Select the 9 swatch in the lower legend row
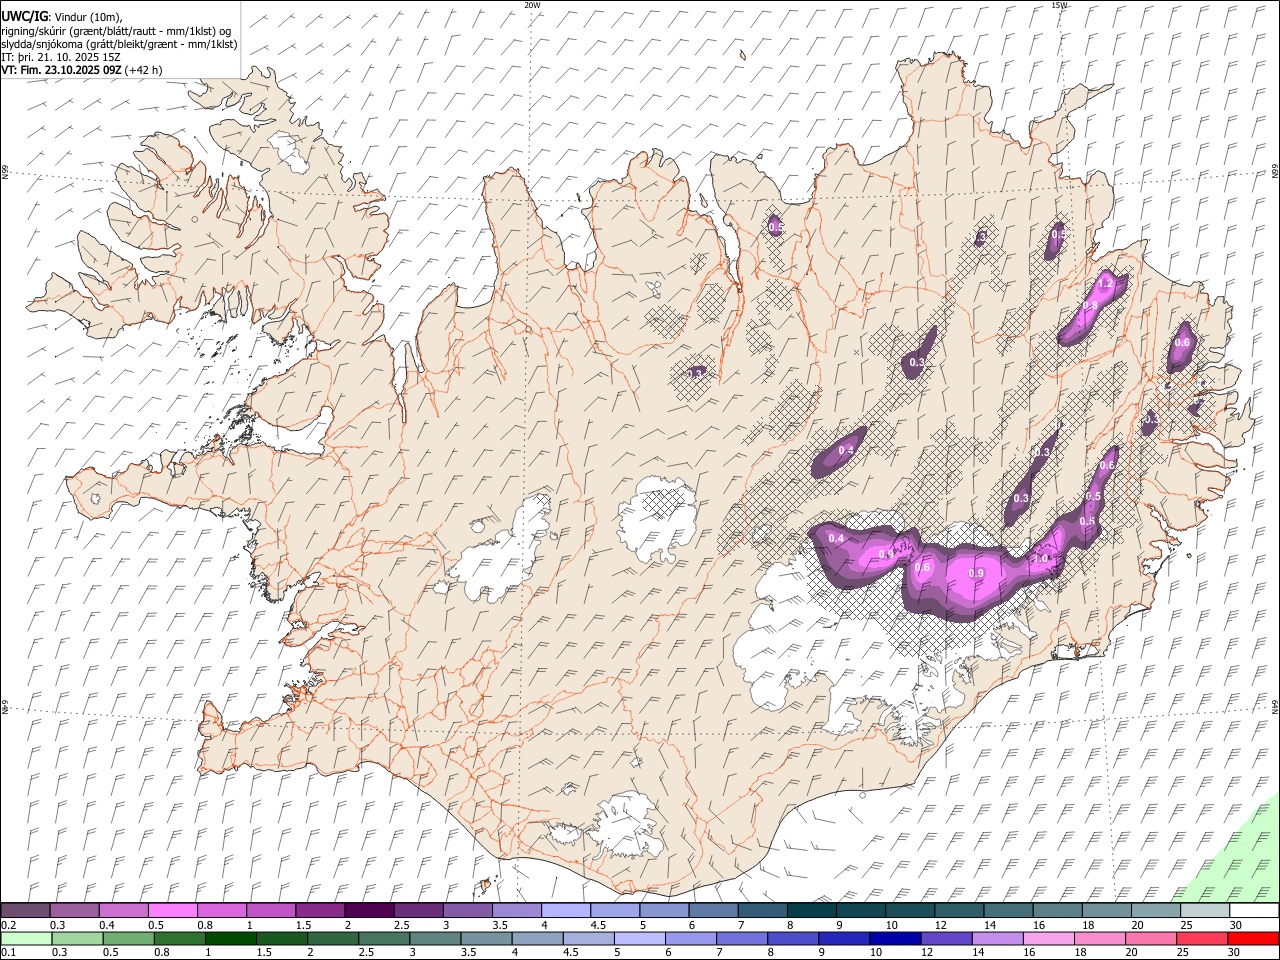Viewport: 1280px width, 960px height. pyautogui.click(x=844, y=938)
